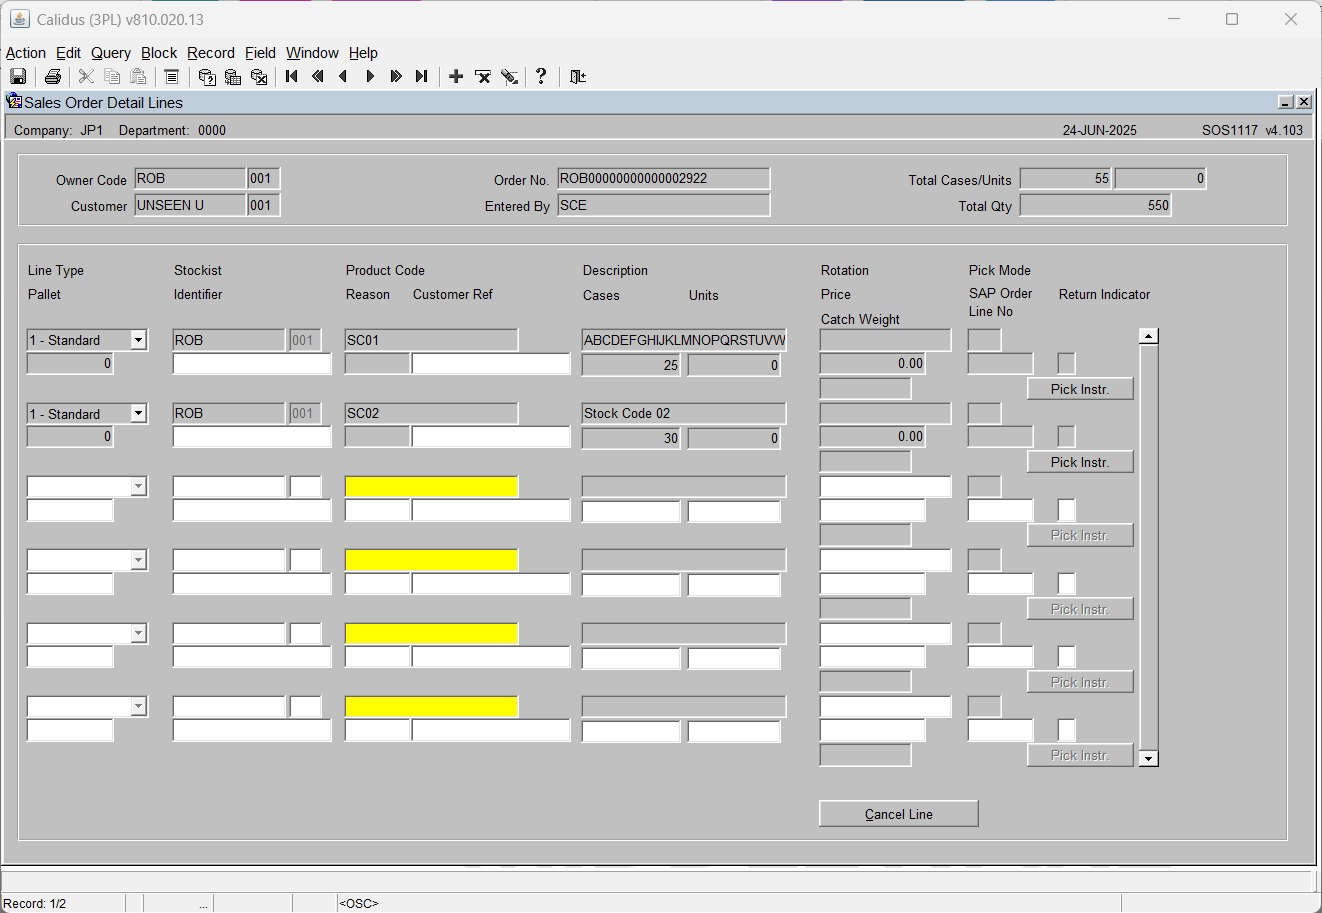
Task: Tick Return Indicator checkbox on first blank line
Action: pyautogui.click(x=1067, y=510)
